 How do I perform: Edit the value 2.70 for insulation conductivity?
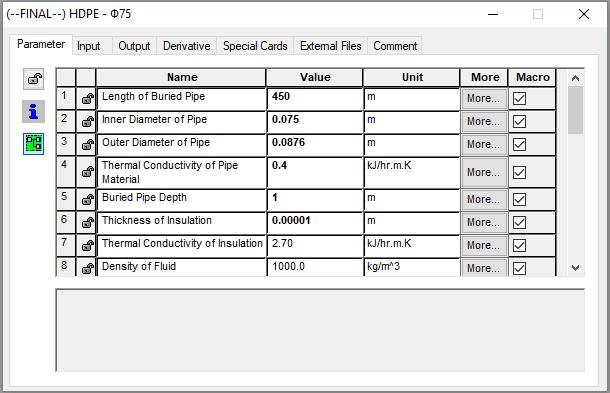point(315,246)
